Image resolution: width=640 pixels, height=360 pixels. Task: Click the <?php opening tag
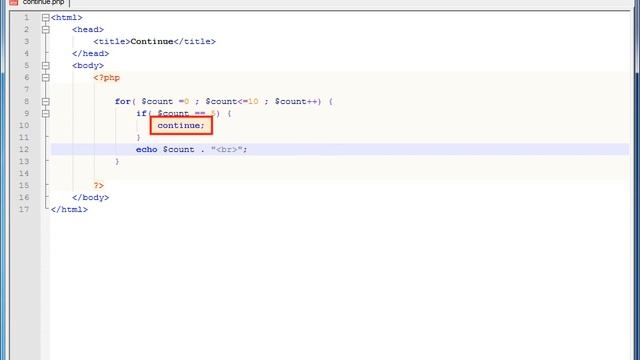tap(107, 78)
